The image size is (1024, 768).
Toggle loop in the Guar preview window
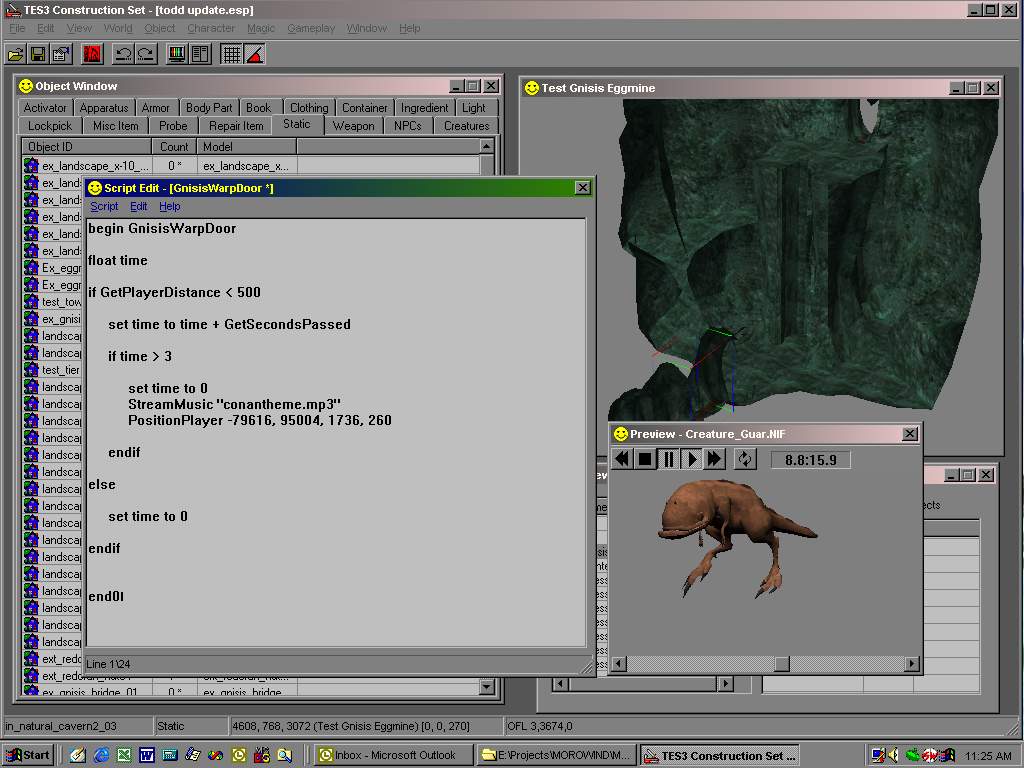point(745,459)
